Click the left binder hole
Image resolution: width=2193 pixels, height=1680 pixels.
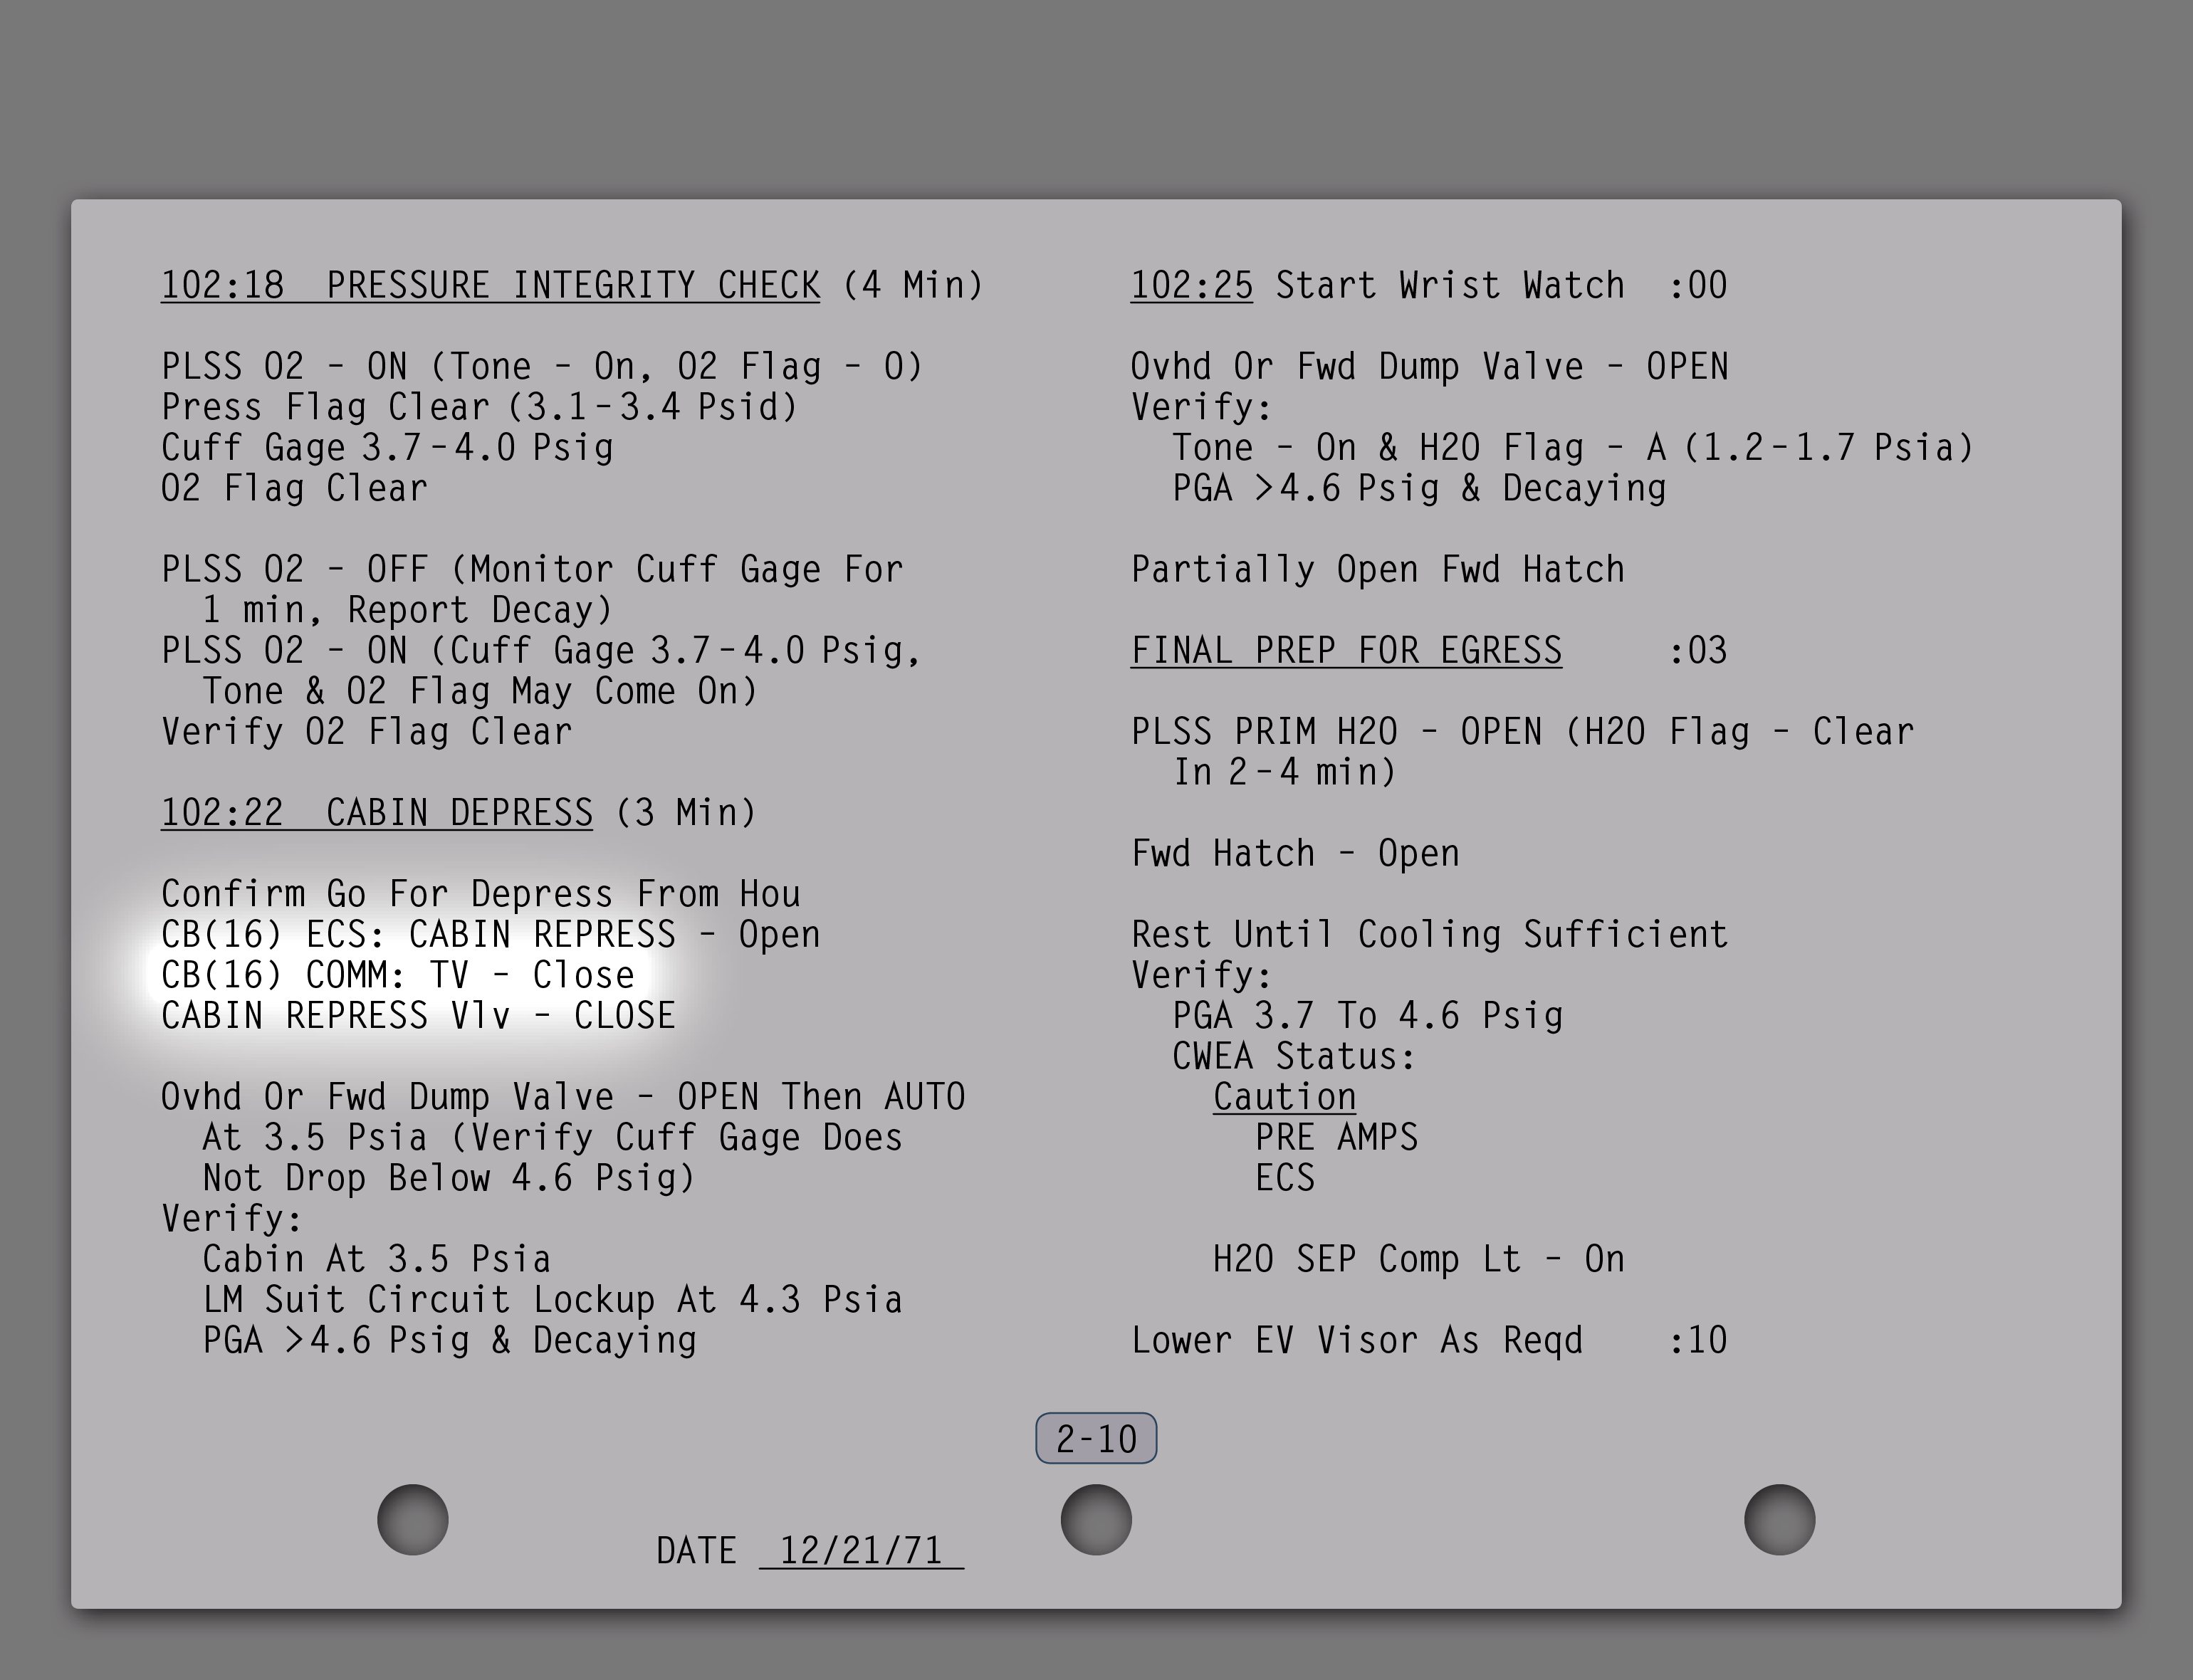click(x=412, y=1519)
